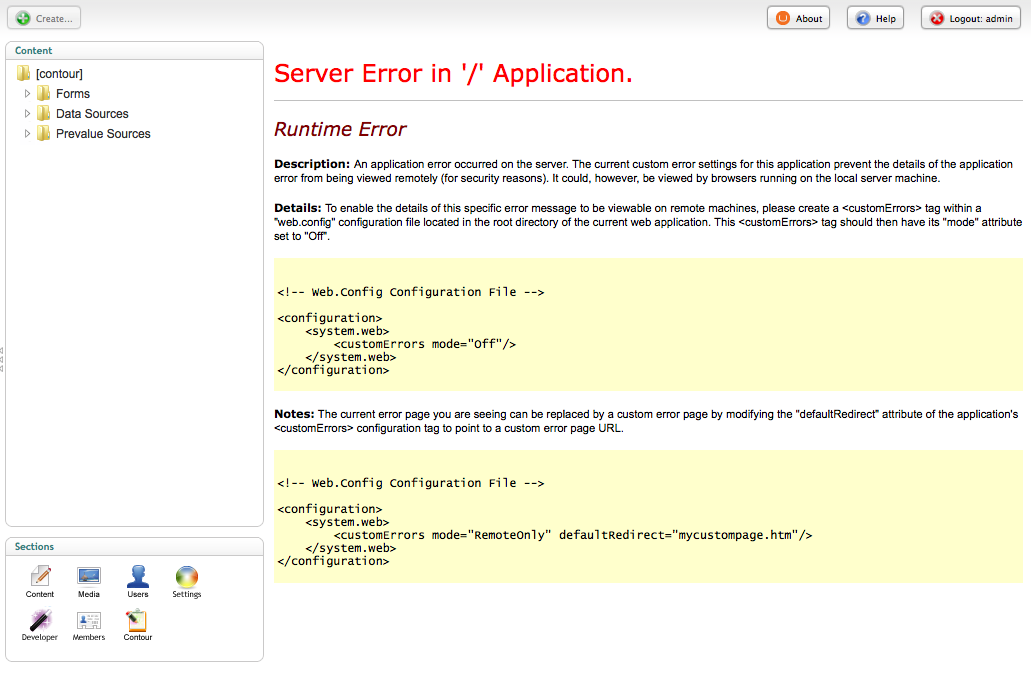The image size is (1031, 674).
Task: Click the Help button
Action: pyautogui.click(x=875, y=18)
